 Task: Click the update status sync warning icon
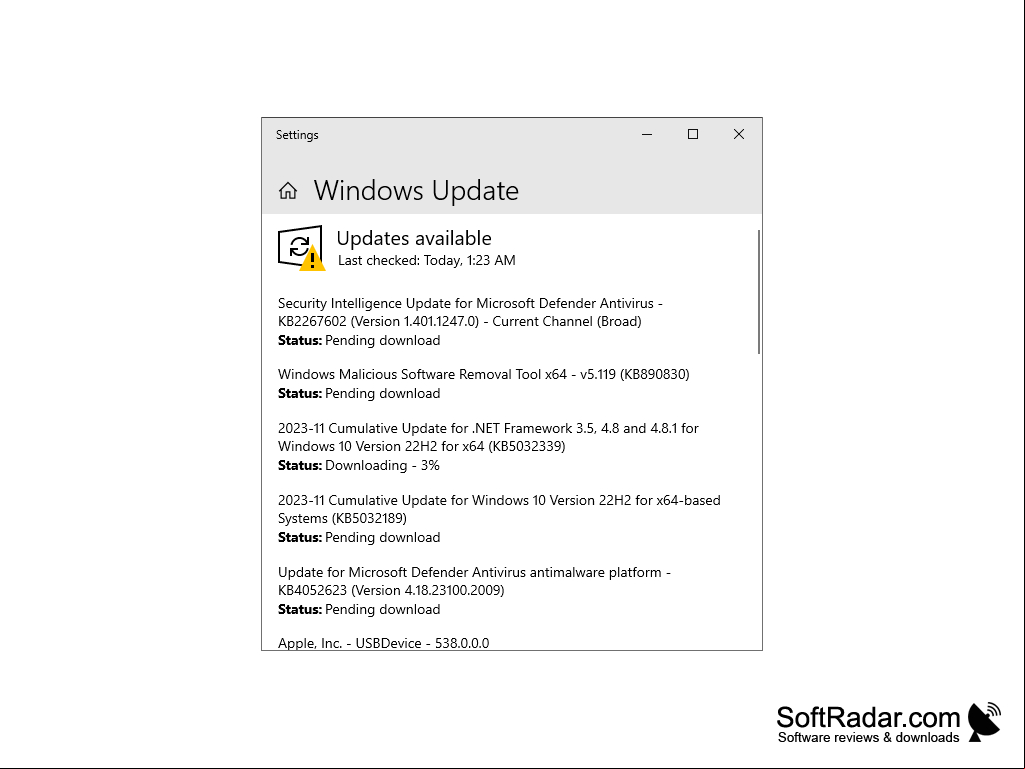click(x=301, y=248)
